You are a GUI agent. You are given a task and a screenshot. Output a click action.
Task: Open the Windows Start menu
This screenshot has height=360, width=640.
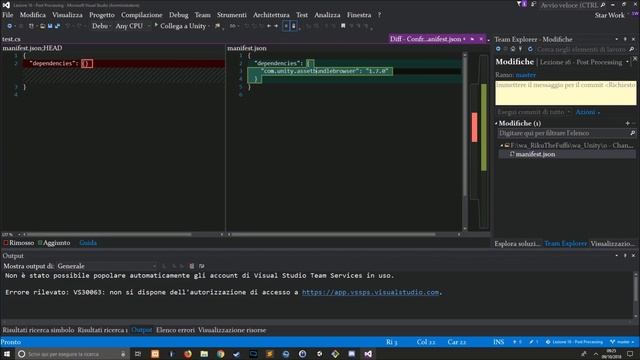point(7,354)
